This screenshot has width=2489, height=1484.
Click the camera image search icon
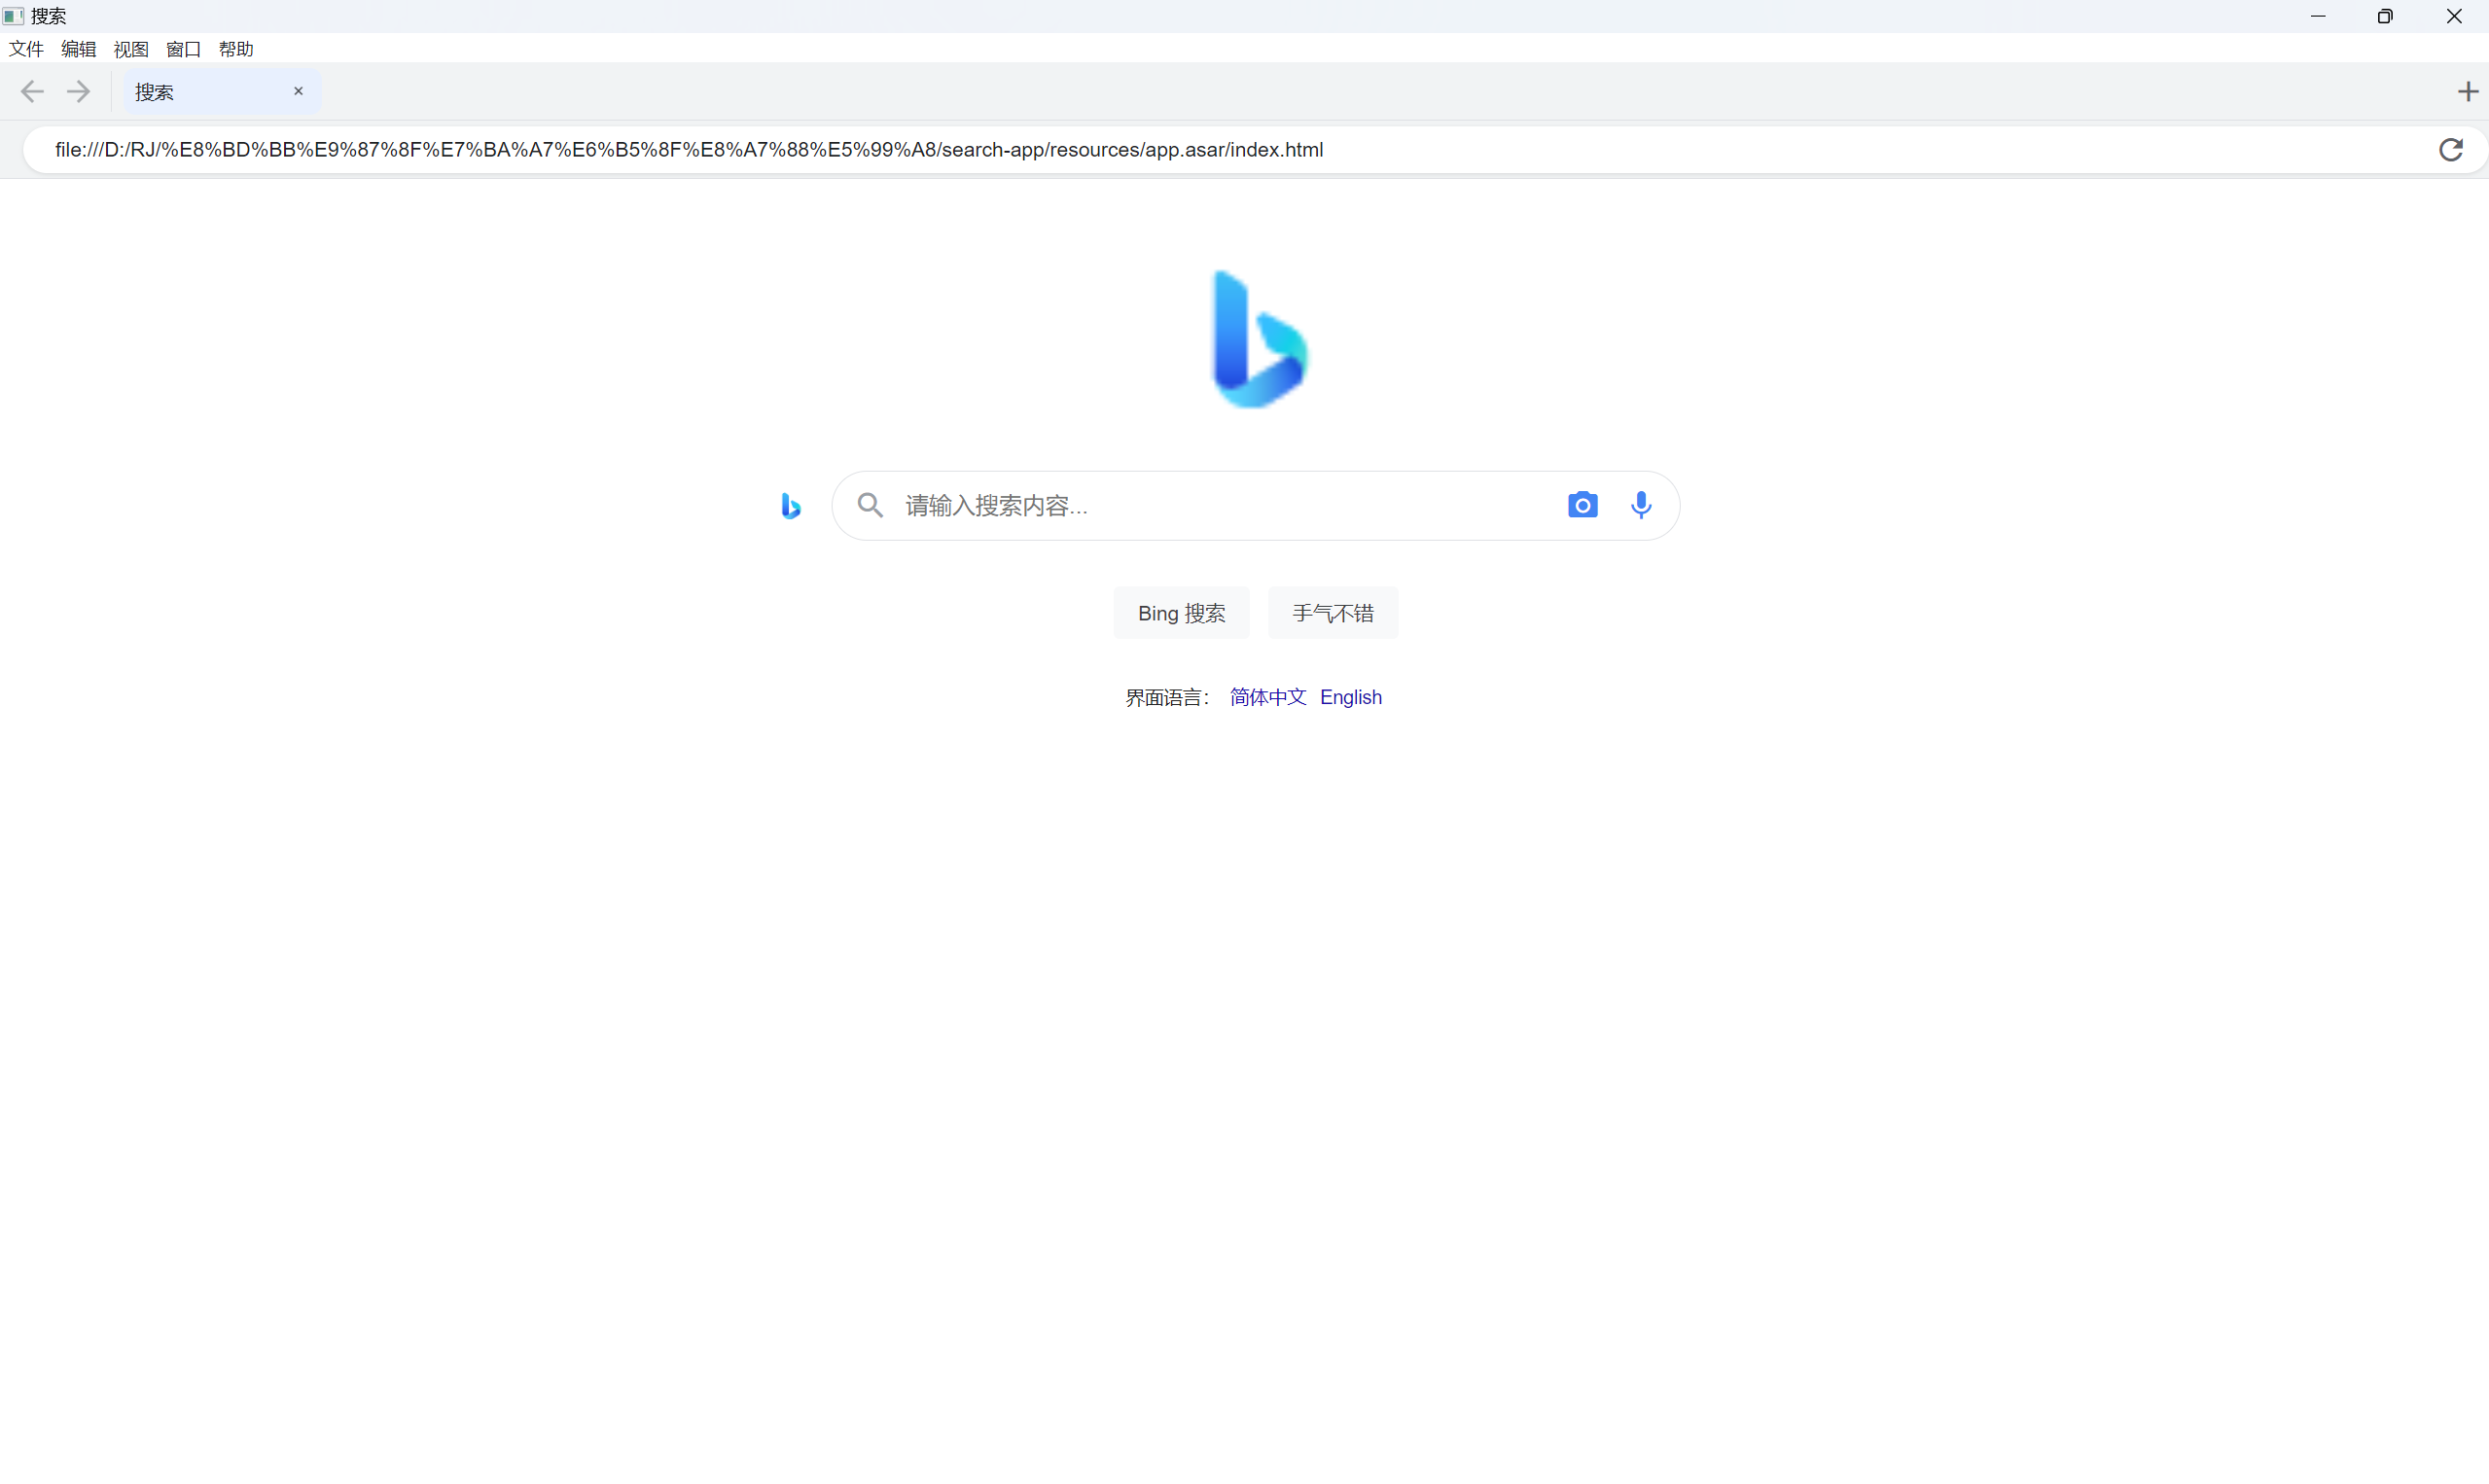(1582, 505)
